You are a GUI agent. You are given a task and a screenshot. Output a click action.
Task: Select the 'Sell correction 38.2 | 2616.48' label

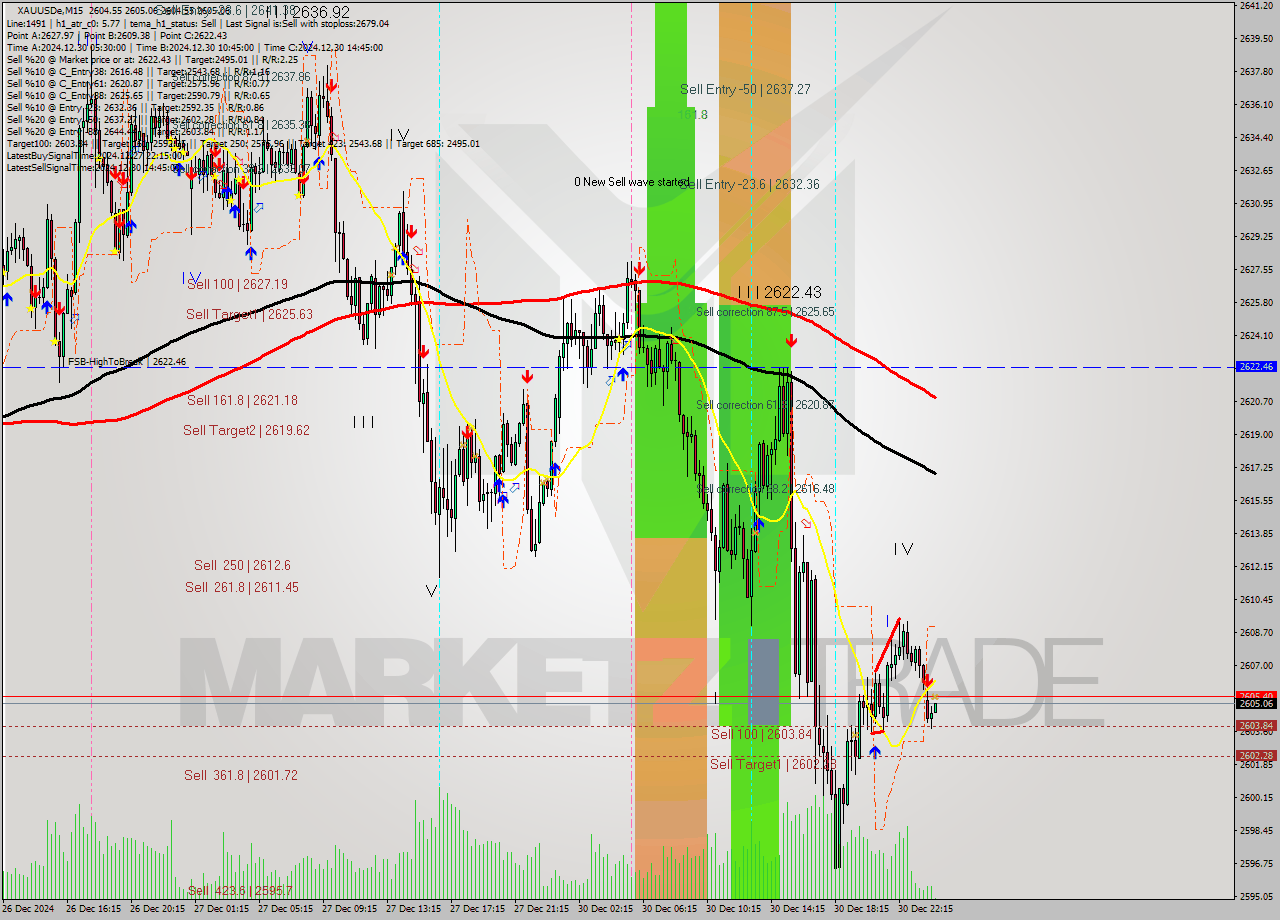[765, 489]
